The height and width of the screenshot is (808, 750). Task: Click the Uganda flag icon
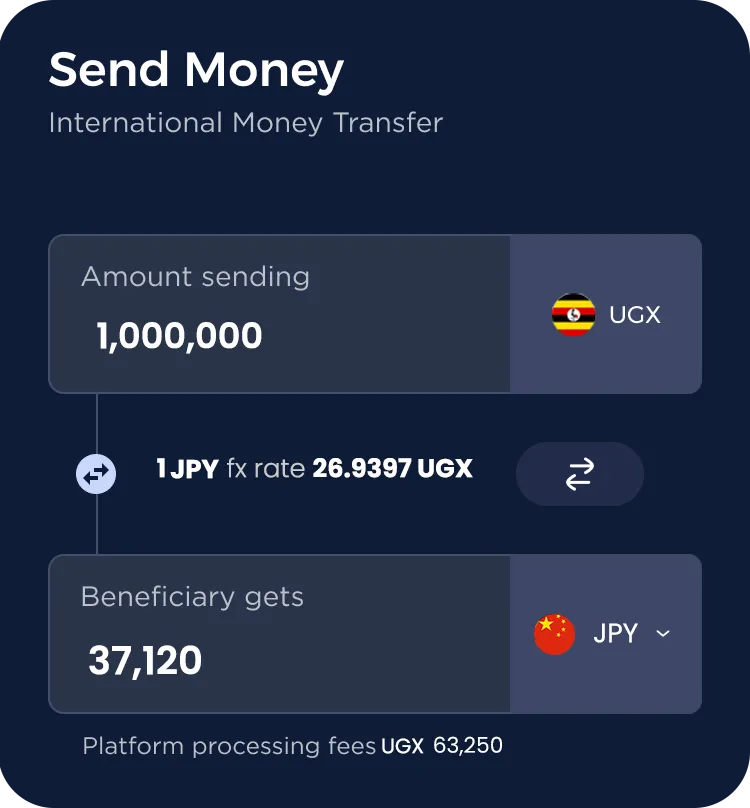(x=573, y=314)
